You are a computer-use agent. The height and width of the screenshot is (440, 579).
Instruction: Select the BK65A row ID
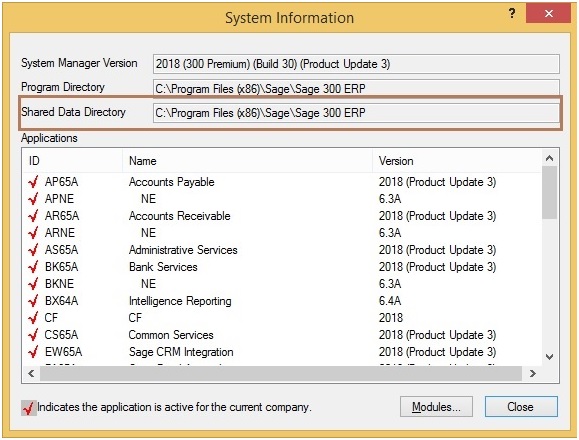coord(61,267)
